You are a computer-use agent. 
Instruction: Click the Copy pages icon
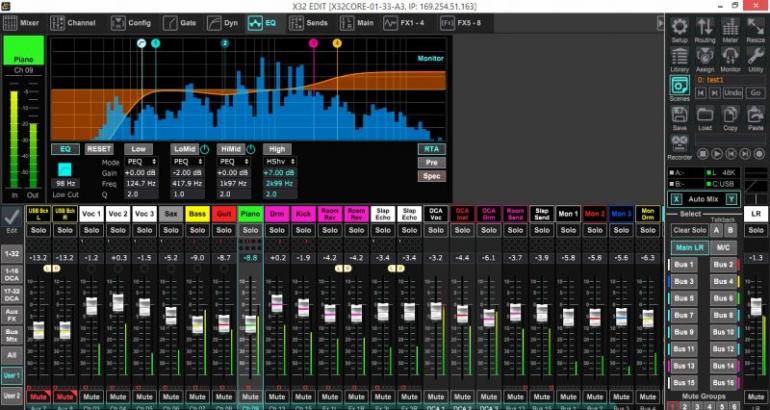[x=730, y=115]
